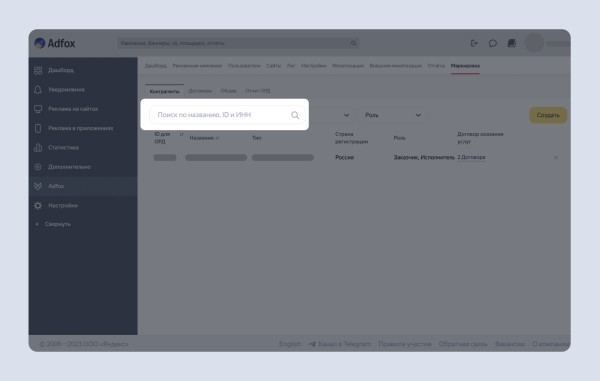Open Пользователи in the top menu
600x381 pixels.
click(244, 66)
